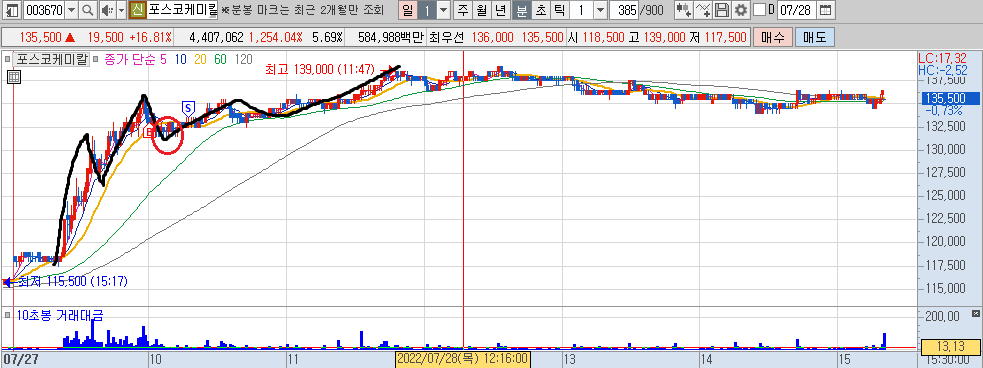Click the 최우선 best quote label
The image size is (983, 368).
[x=446, y=37]
